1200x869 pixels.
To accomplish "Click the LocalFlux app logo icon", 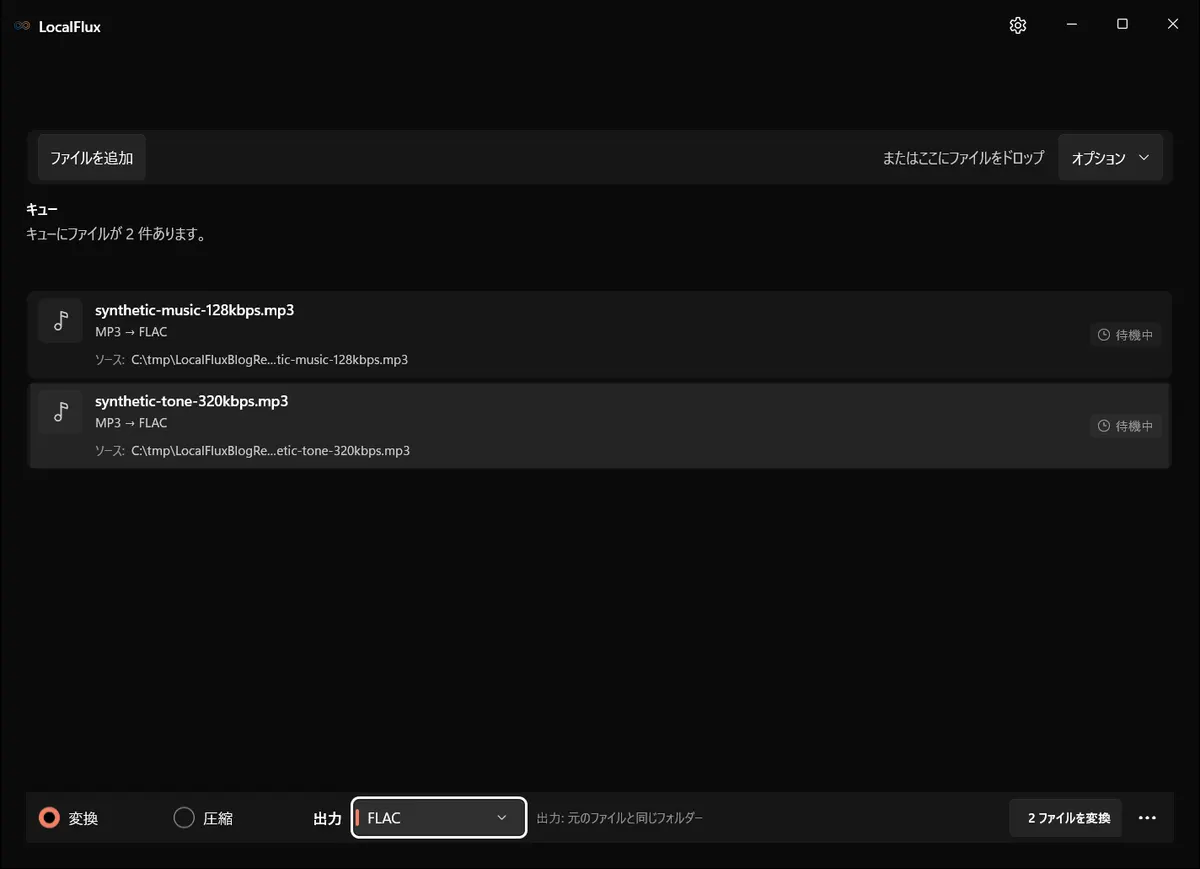I will [22, 27].
